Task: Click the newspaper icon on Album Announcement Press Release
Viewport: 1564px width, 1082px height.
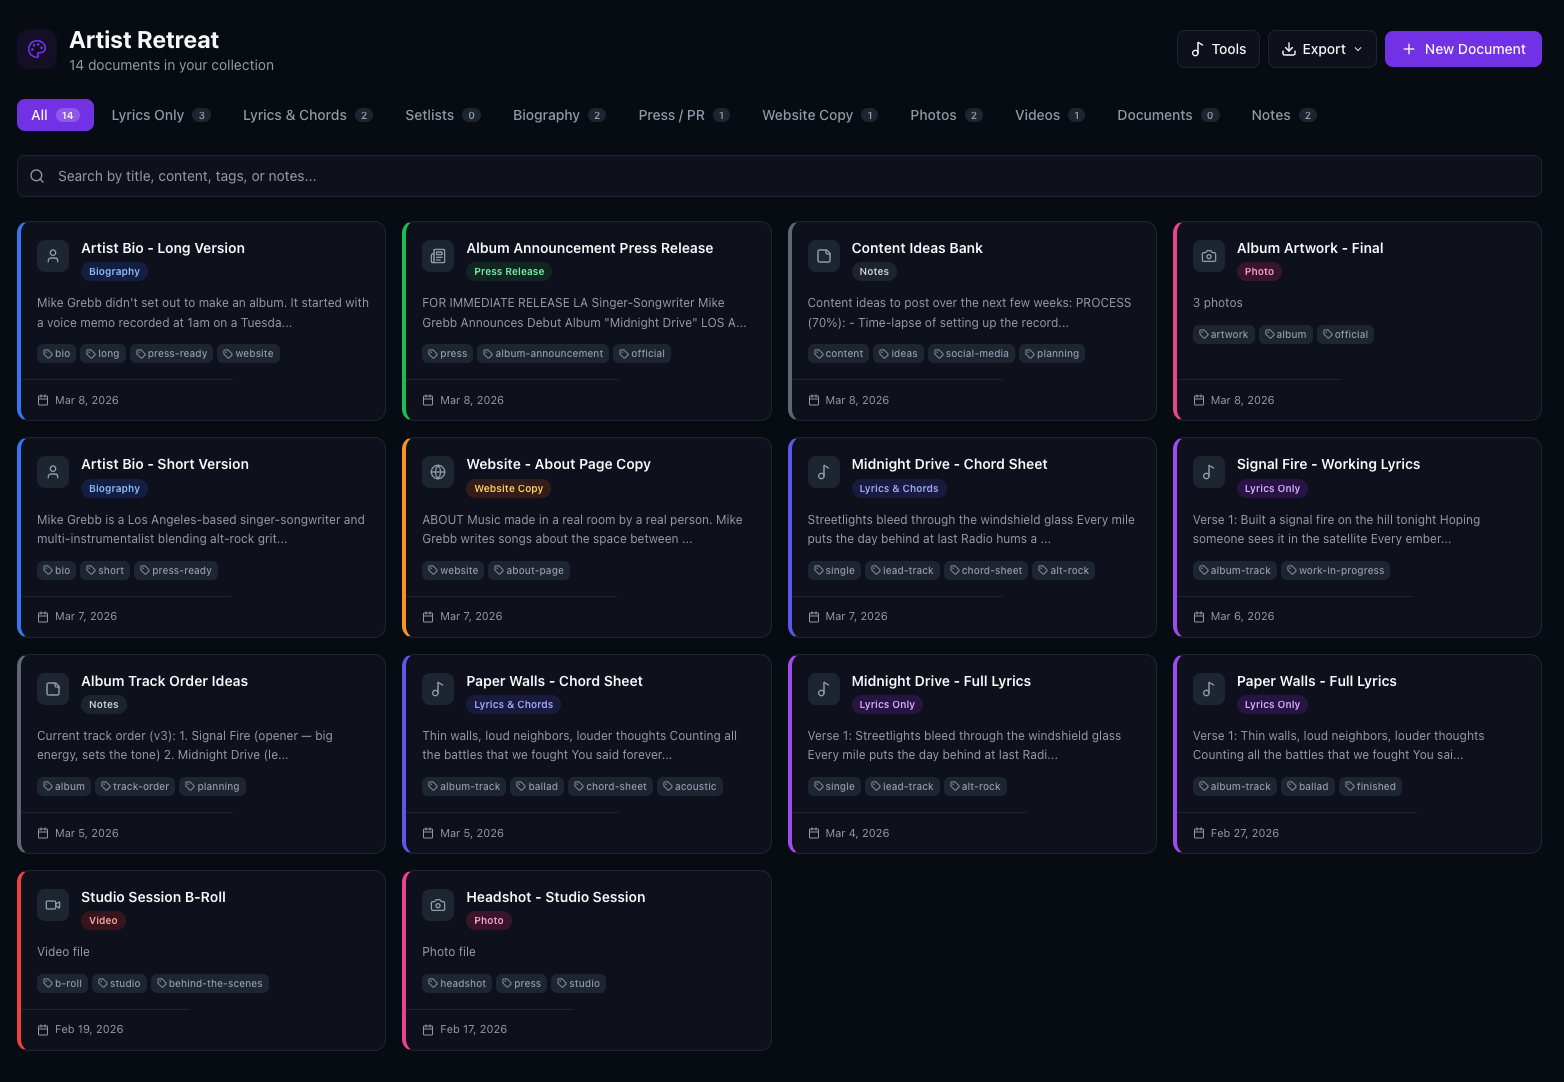Action: pyautogui.click(x=438, y=256)
